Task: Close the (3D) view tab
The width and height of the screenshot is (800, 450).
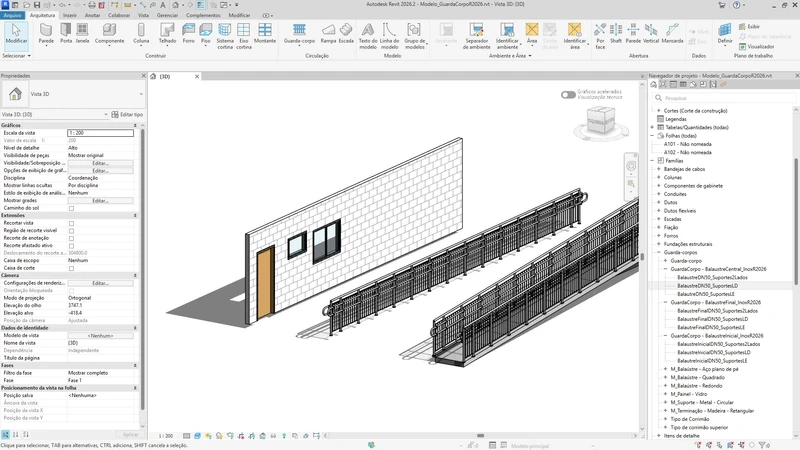Action: pos(197,76)
